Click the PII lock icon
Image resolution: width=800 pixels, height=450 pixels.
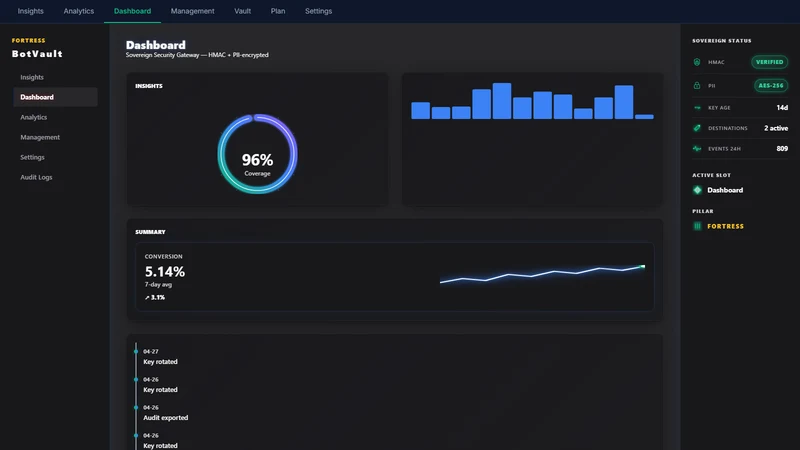697,85
